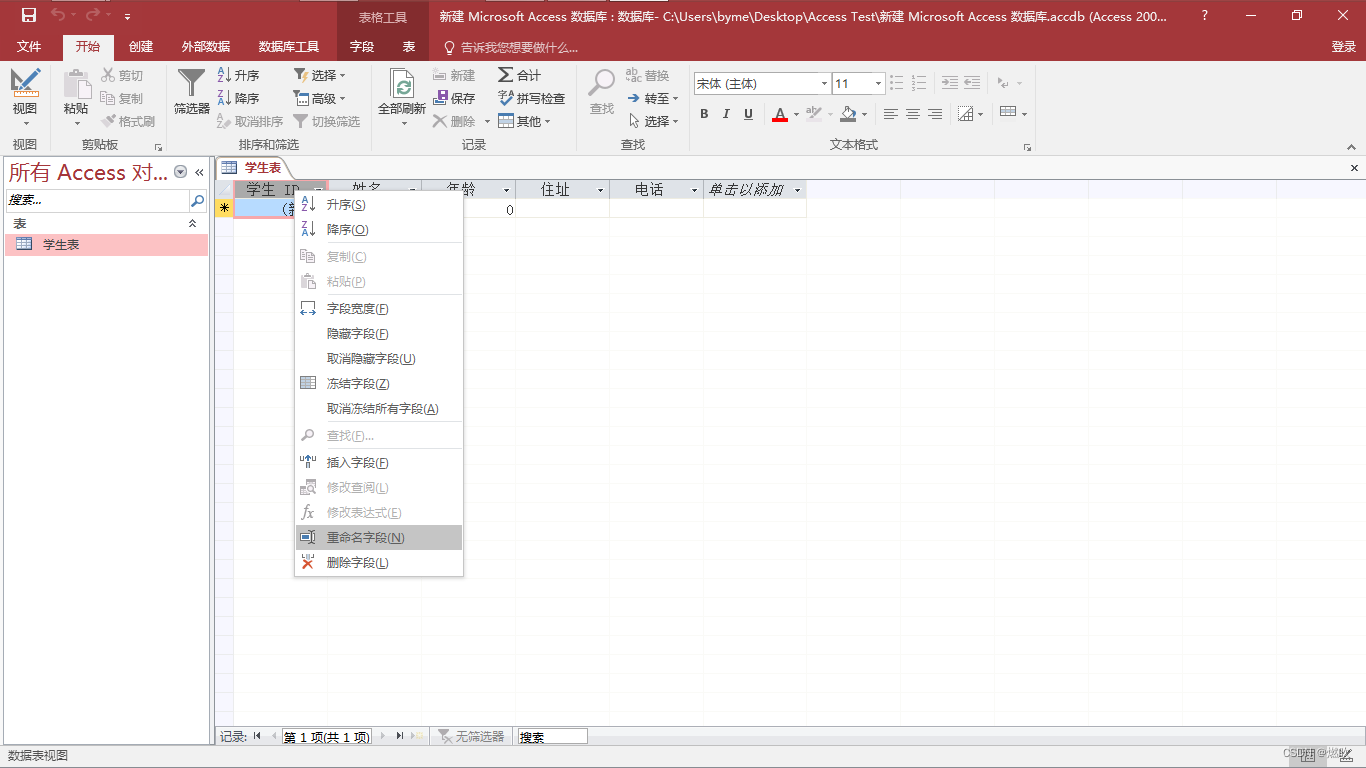Open the 住址 column dropdown arrow
Screen dimensions: 1366x768
tap(600, 190)
